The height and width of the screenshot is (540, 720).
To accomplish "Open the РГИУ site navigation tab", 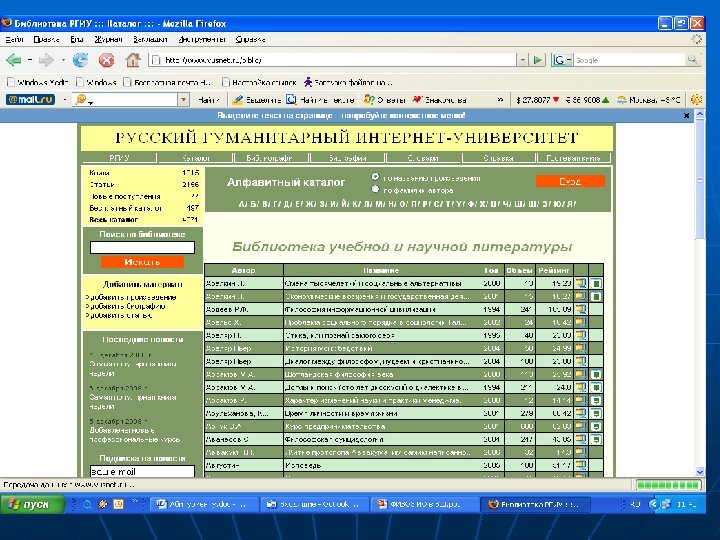I will pos(119,158).
